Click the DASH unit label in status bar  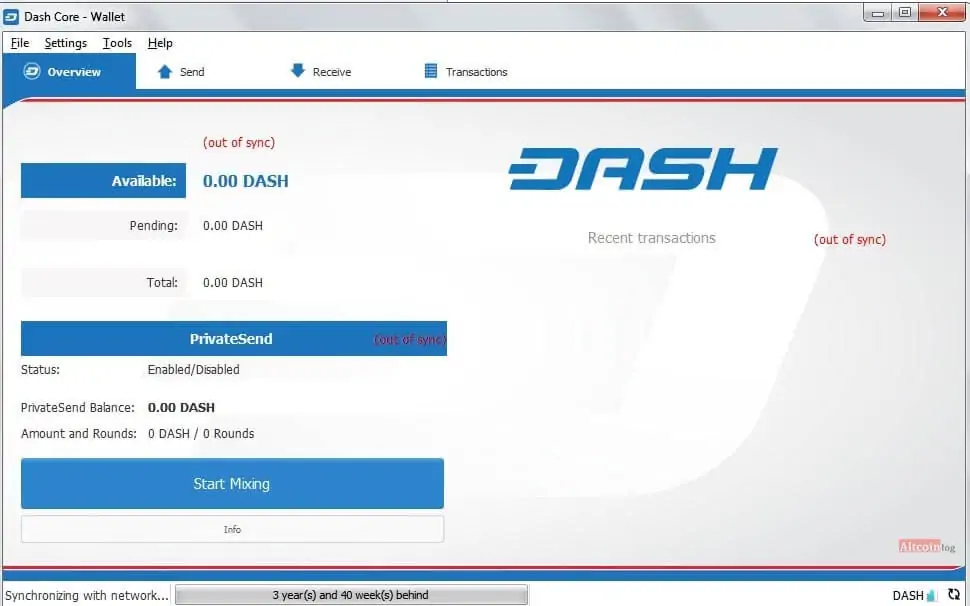point(908,595)
